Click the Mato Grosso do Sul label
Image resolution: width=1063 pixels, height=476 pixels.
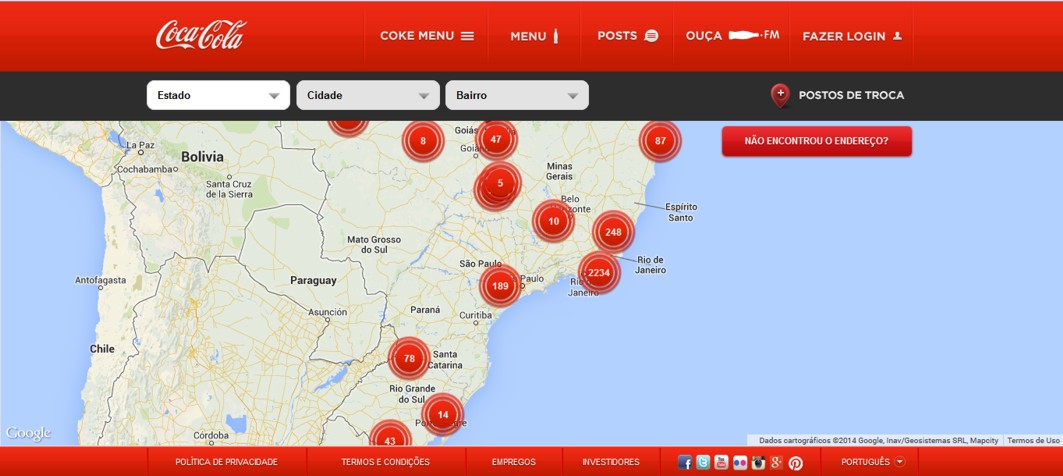click(x=374, y=245)
